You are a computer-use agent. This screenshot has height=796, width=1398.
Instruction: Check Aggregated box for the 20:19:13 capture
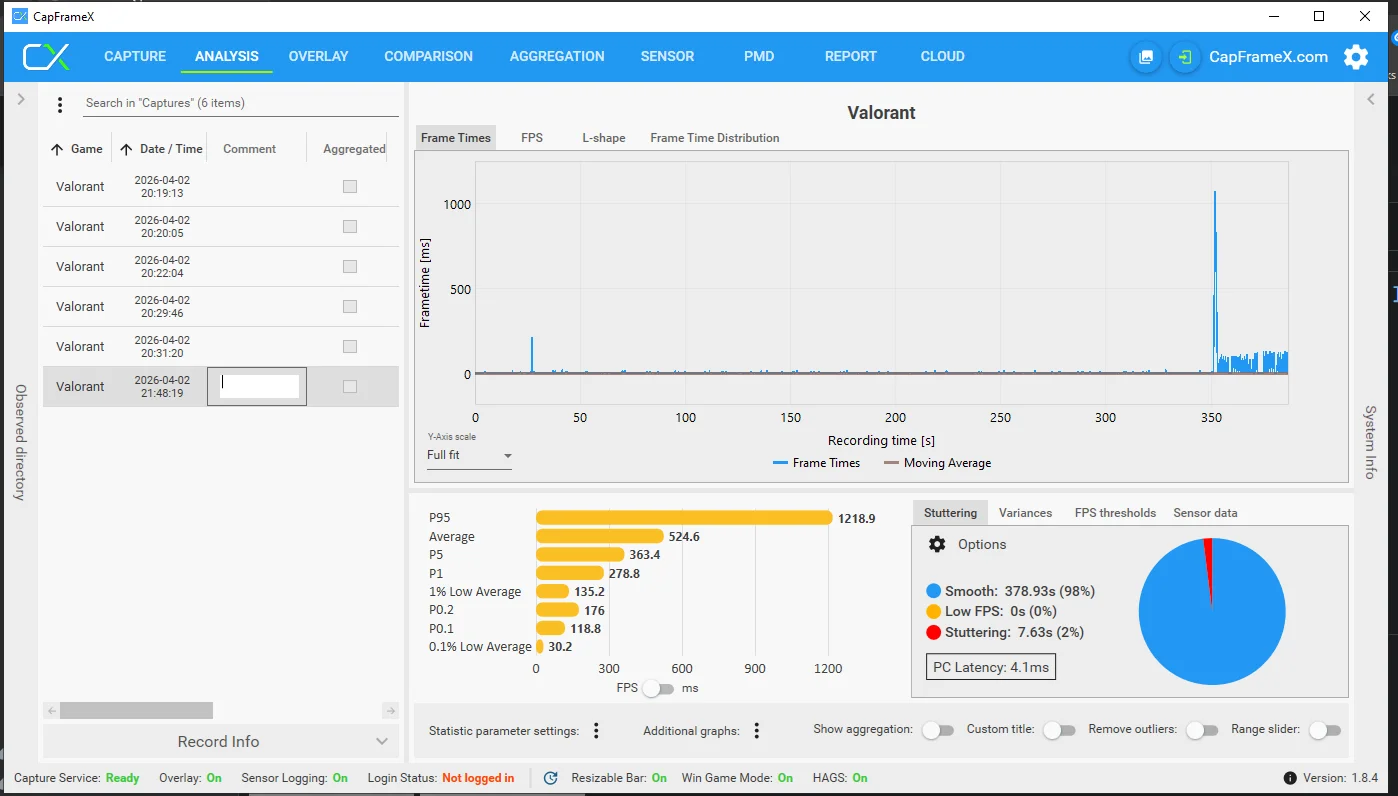click(350, 186)
